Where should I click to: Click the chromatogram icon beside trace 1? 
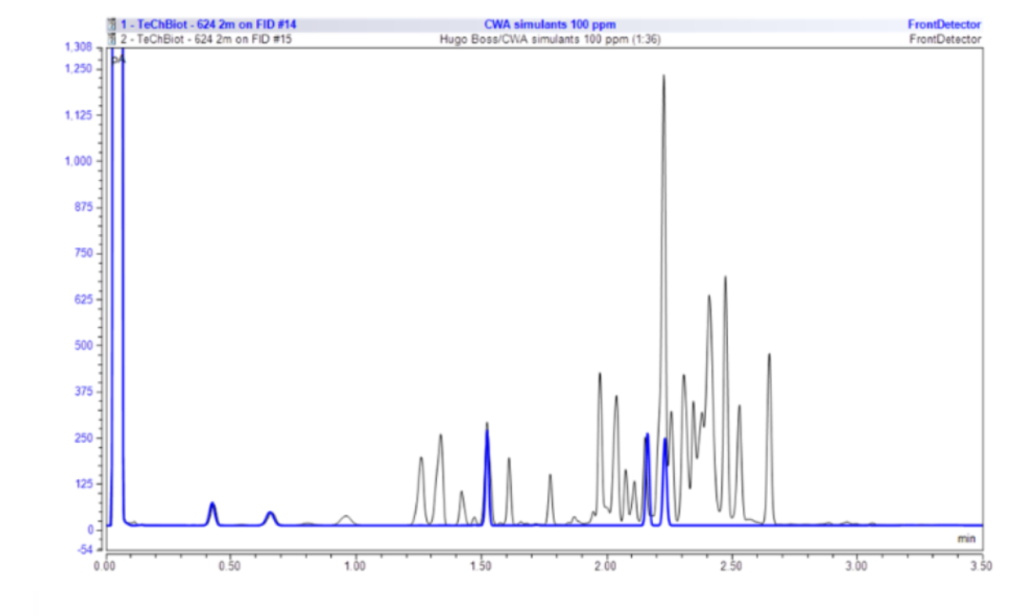(112, 24)
